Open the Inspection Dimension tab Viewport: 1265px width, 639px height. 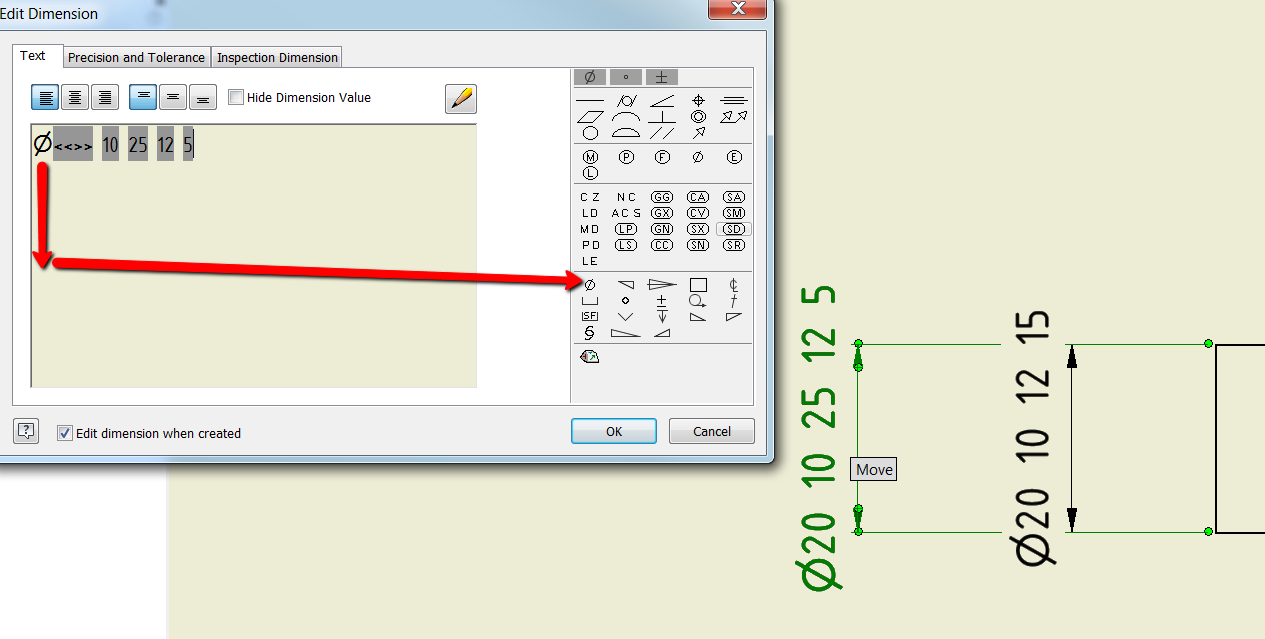(276, 57)
